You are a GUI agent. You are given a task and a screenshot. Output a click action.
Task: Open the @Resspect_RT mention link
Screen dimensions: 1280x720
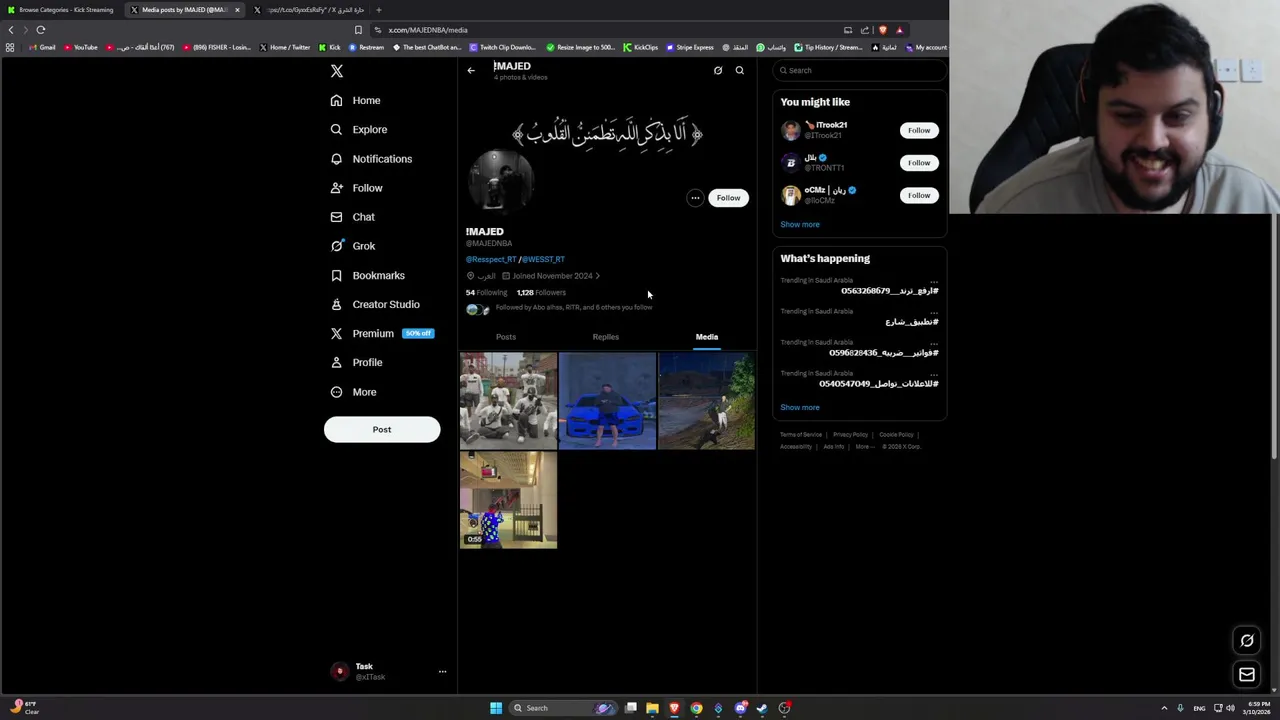coord(491,259)
